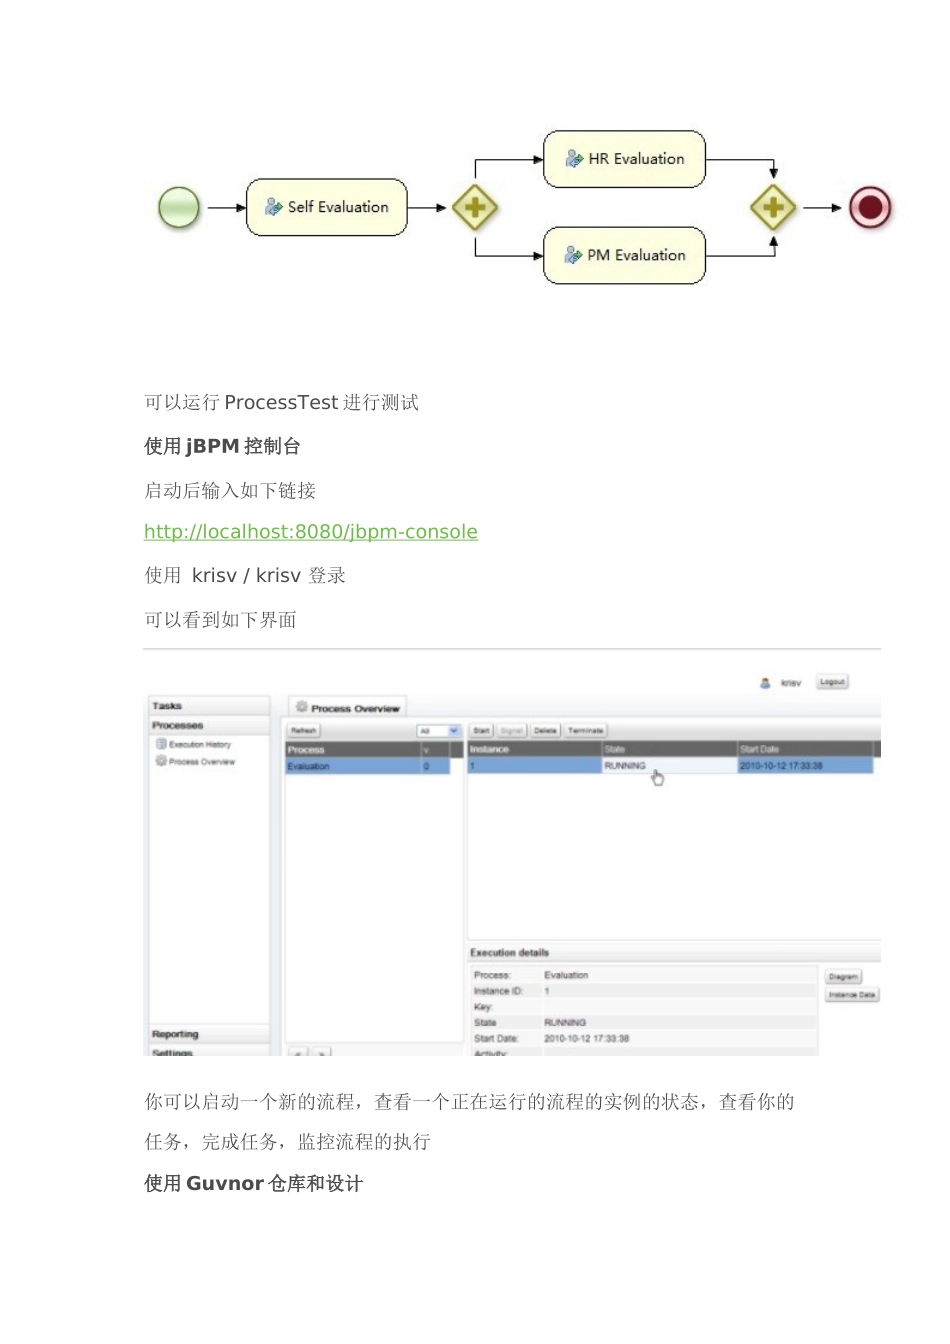
Task: Open the Reporting section in the sidebar
Action: click(x=209, y=1034)
